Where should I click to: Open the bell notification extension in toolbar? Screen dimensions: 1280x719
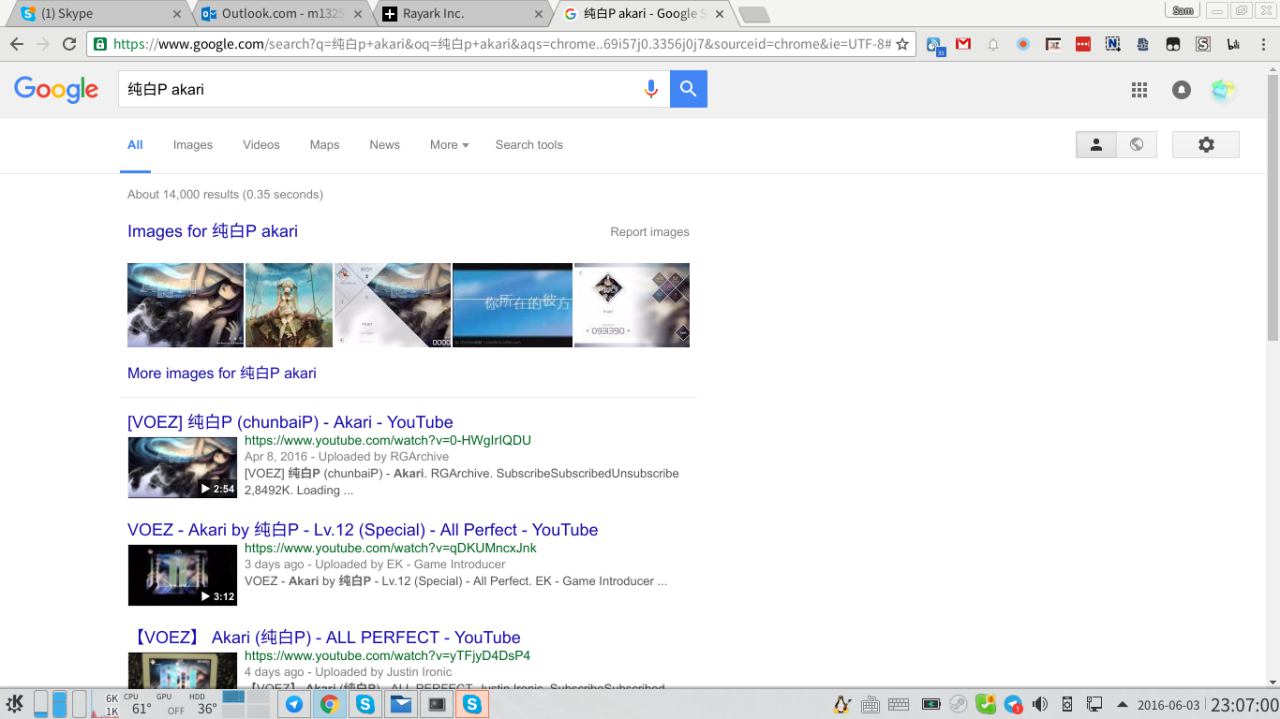tap(993, 44)
